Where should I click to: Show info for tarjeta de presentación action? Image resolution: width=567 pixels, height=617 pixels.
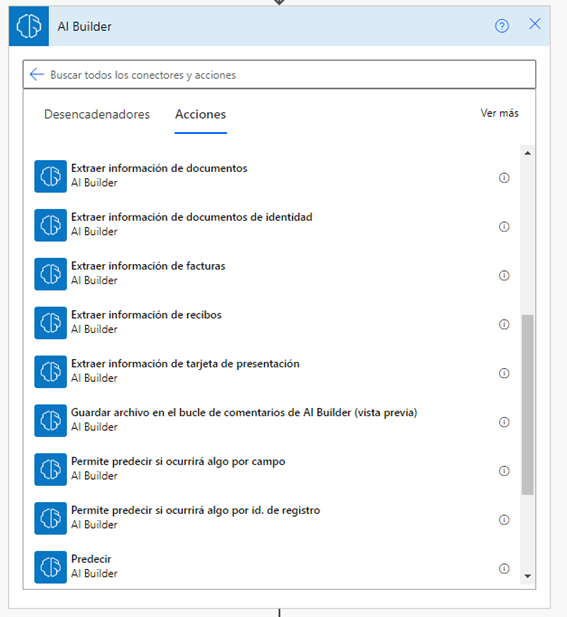[x=504, y=373]
